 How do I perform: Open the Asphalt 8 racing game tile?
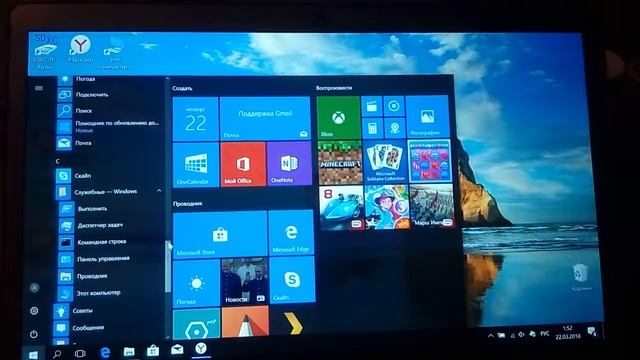[341, 208]
